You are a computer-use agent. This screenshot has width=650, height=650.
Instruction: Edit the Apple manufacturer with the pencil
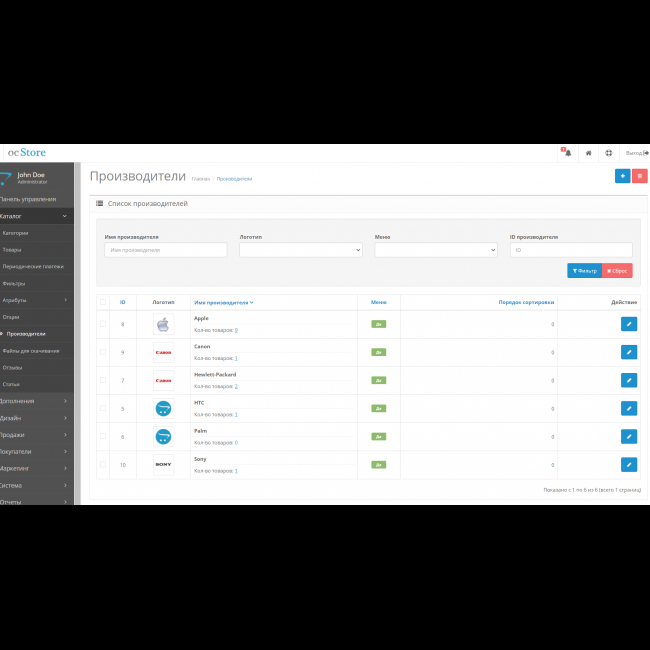click(629, 324)
